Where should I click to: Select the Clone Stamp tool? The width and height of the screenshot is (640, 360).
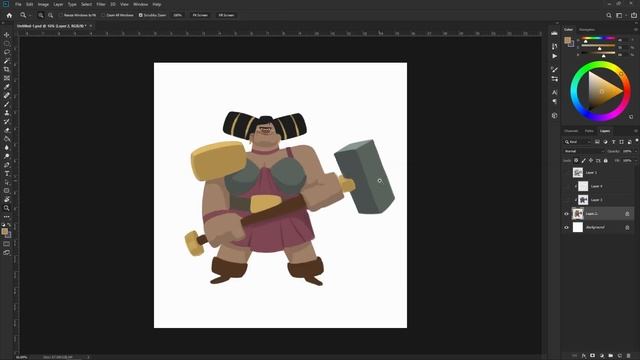point(7,113)
